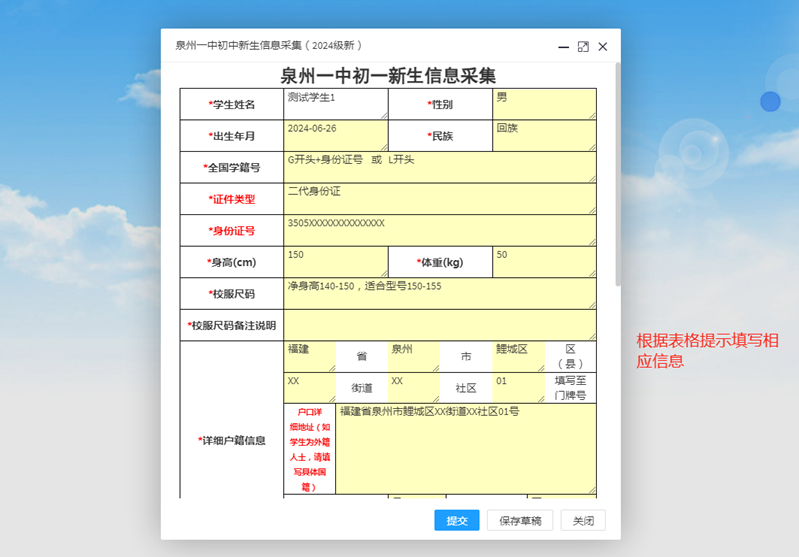Close the dialog with the X icon
This screenshot has height=557, width=799.
point(603,47)
